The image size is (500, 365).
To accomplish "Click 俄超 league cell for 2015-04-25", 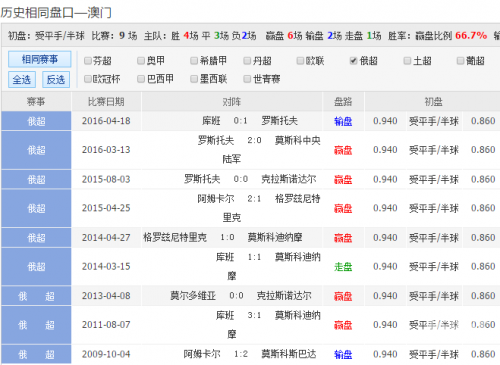I will [36, 208].
